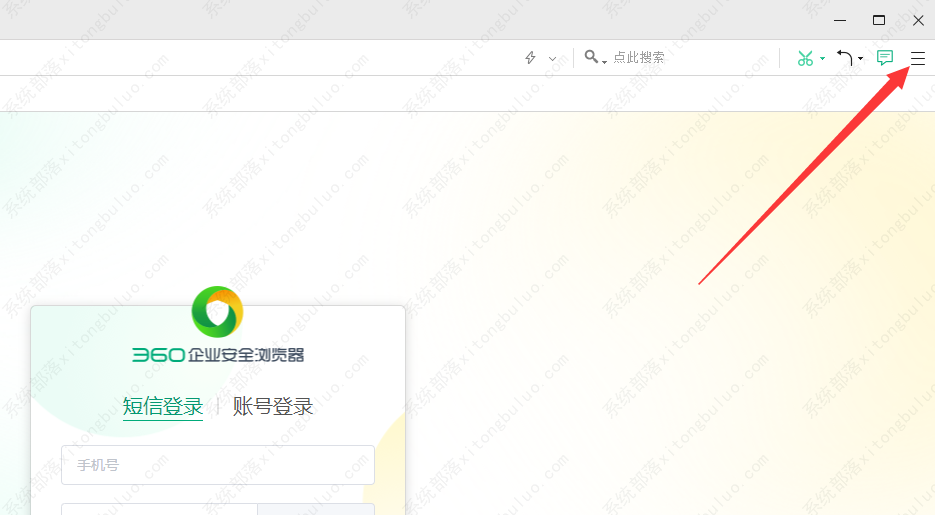Click into the 手机号 phone number field
935x515 pixels.
218,465
